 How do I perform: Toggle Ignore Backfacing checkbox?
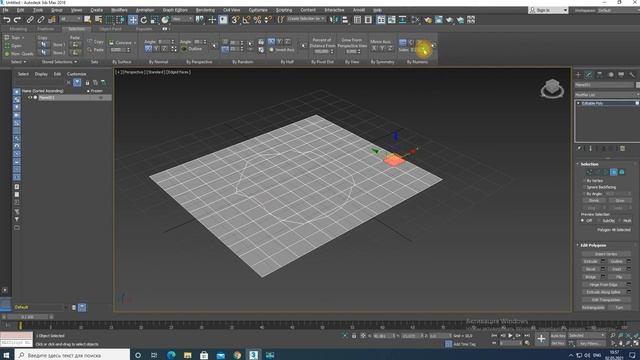(x=584, y=187)
